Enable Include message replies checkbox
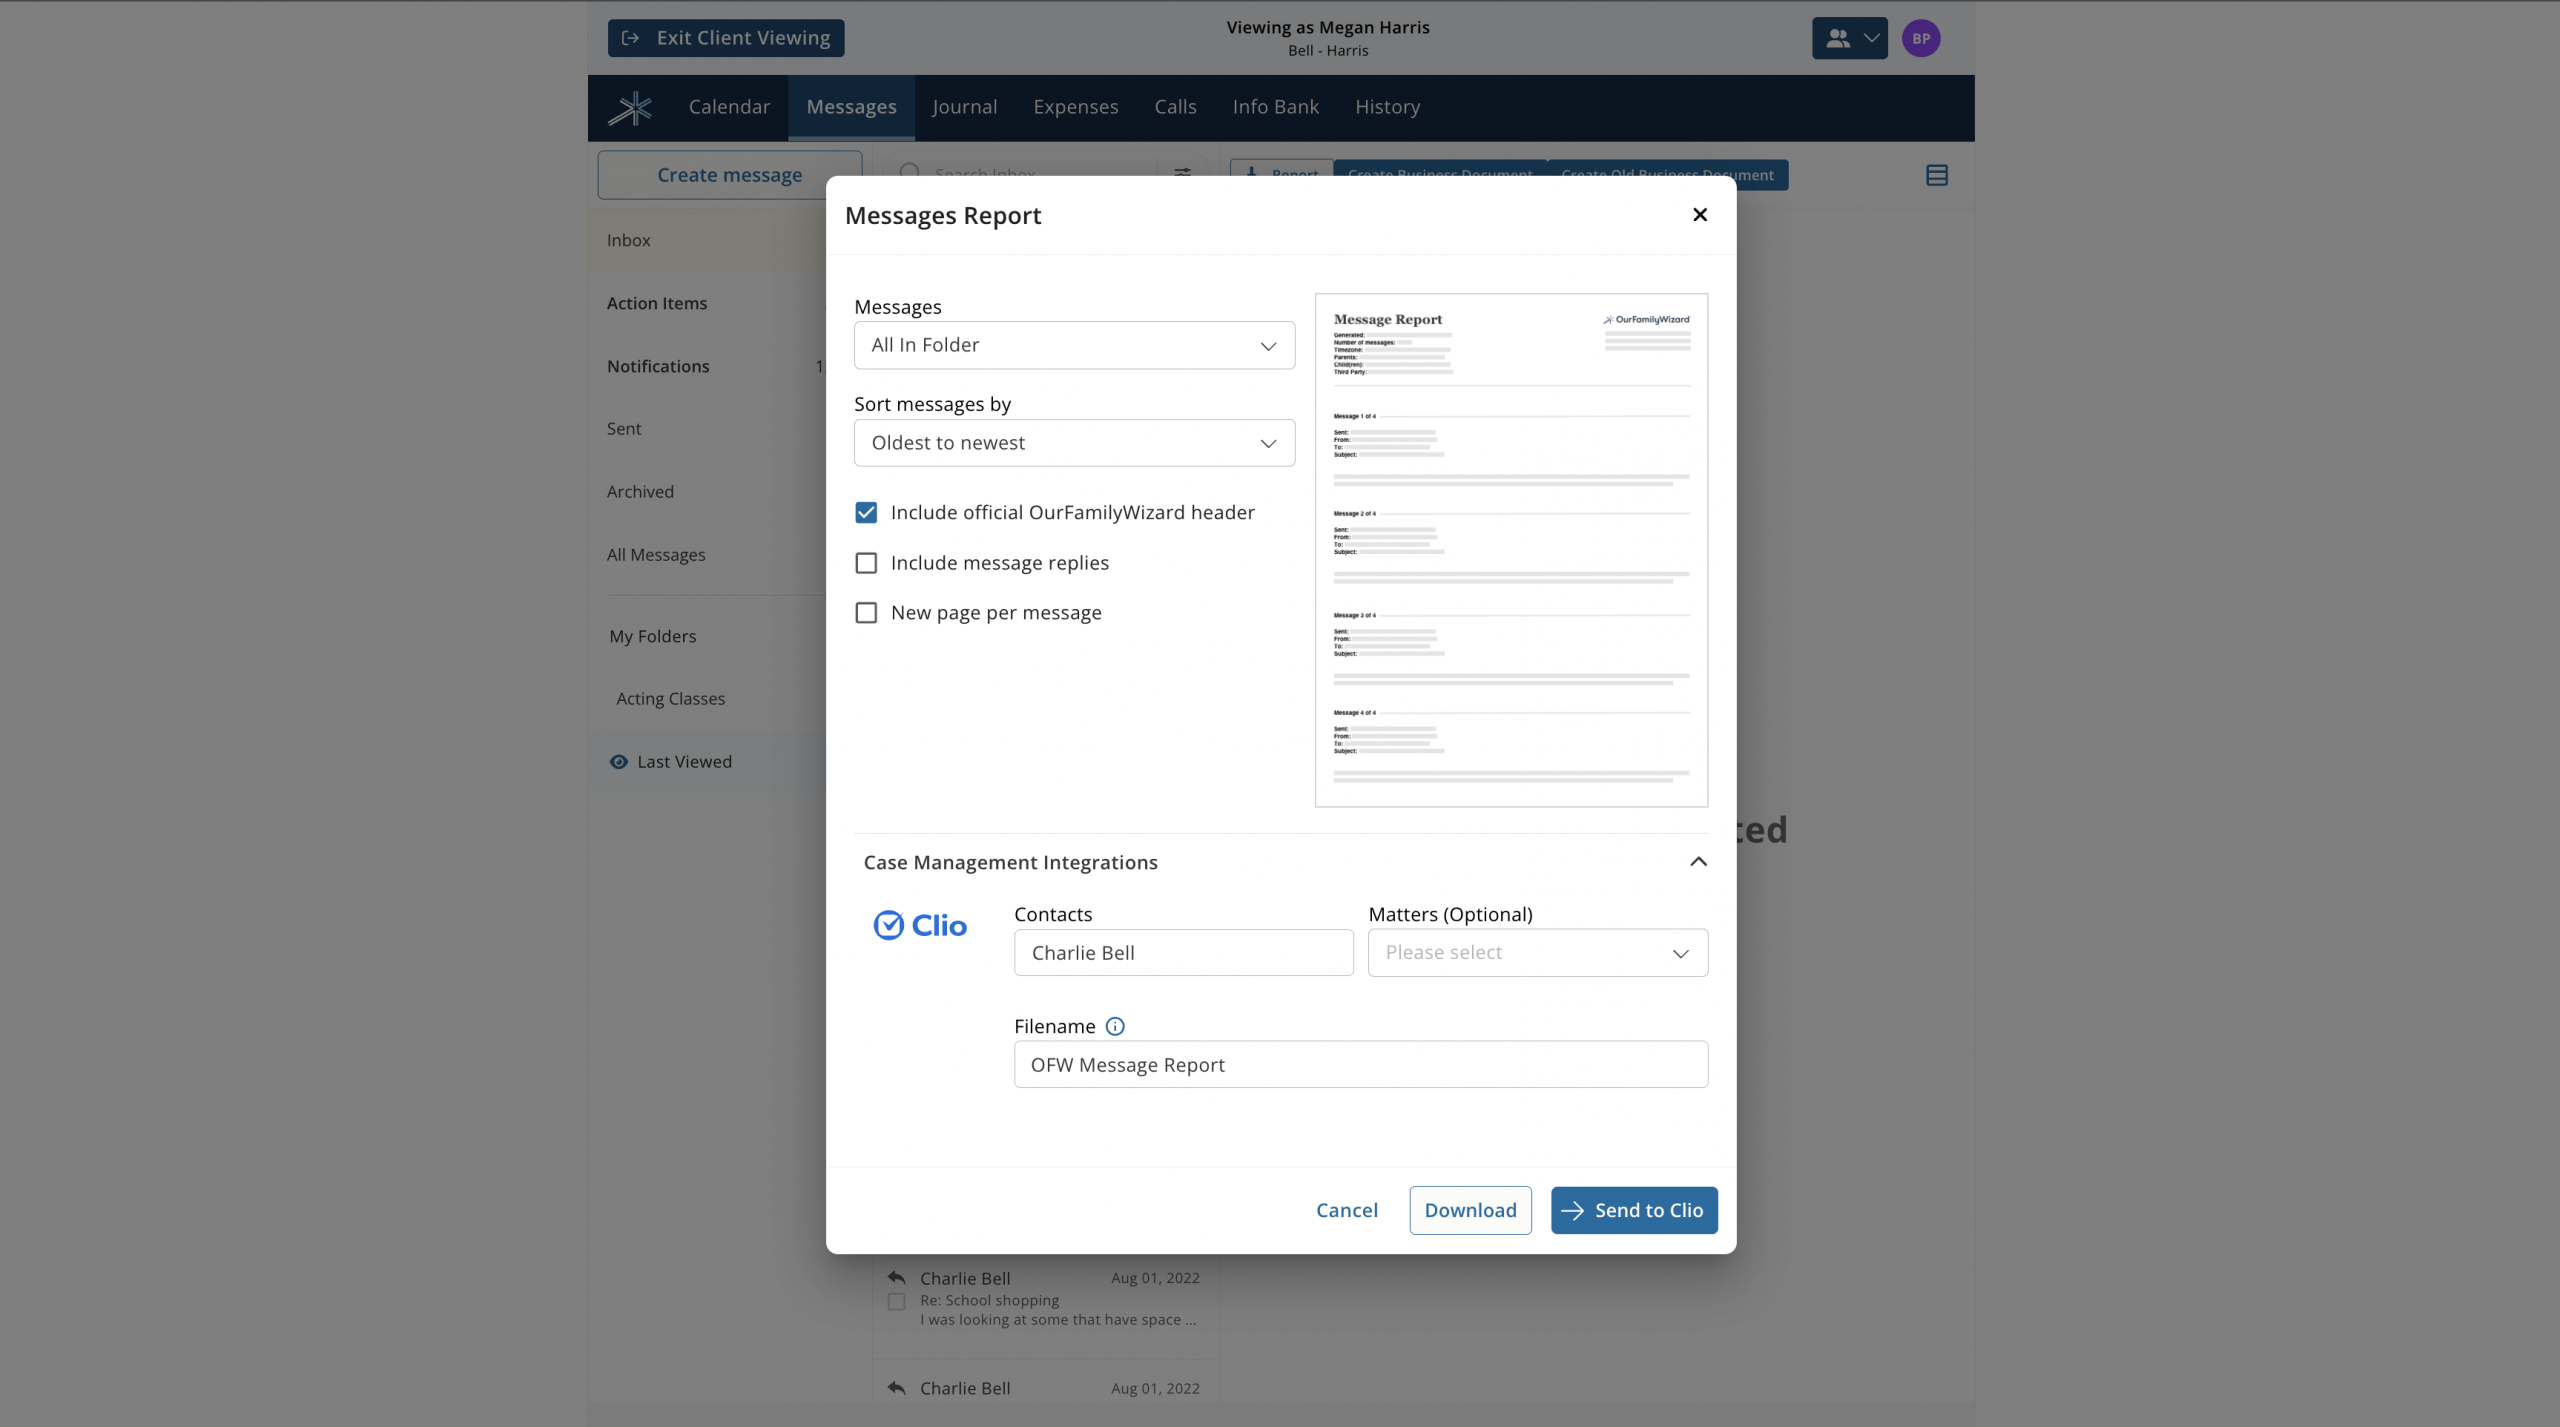2560x1427 pixels. point(866,563)
